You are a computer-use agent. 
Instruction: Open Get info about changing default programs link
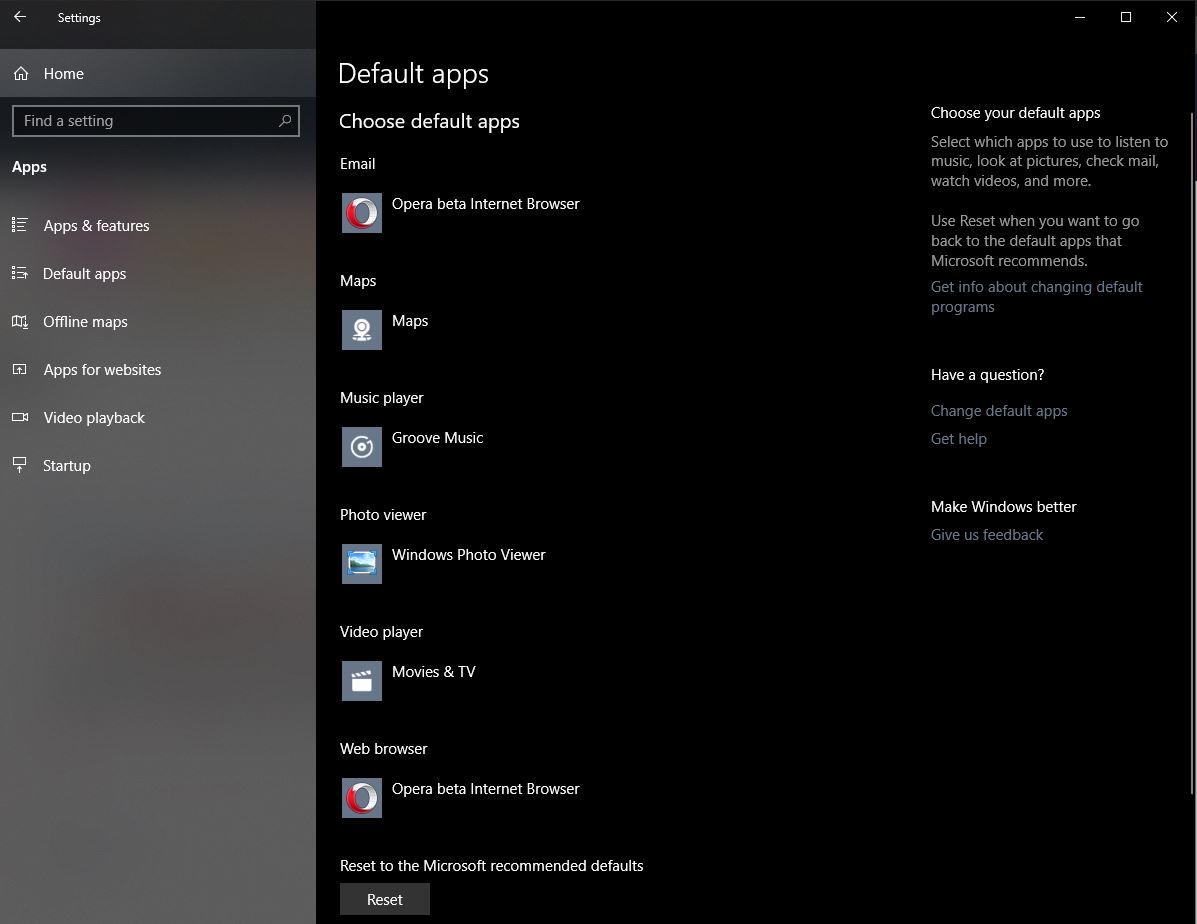click(1036, 296)
